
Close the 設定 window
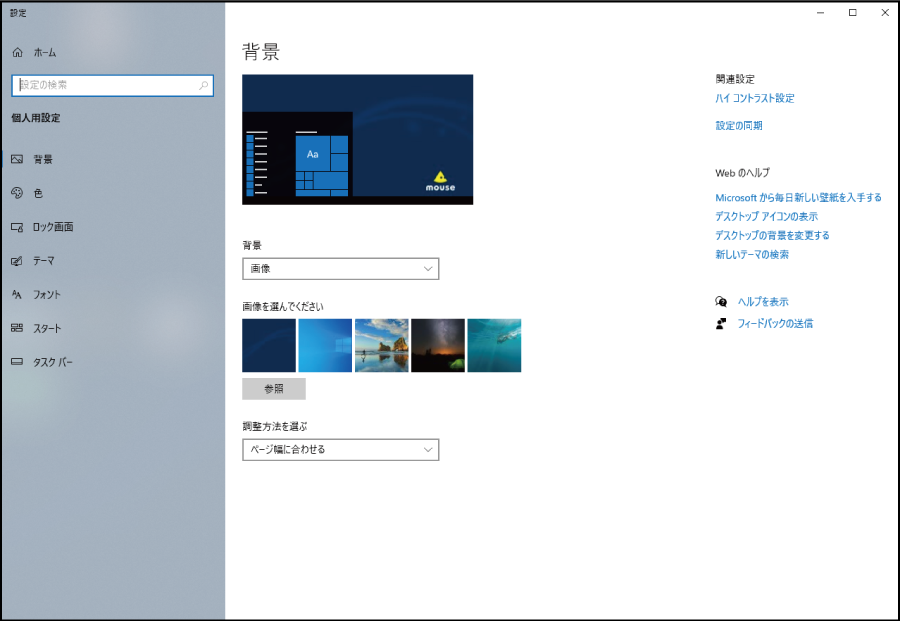885,13
